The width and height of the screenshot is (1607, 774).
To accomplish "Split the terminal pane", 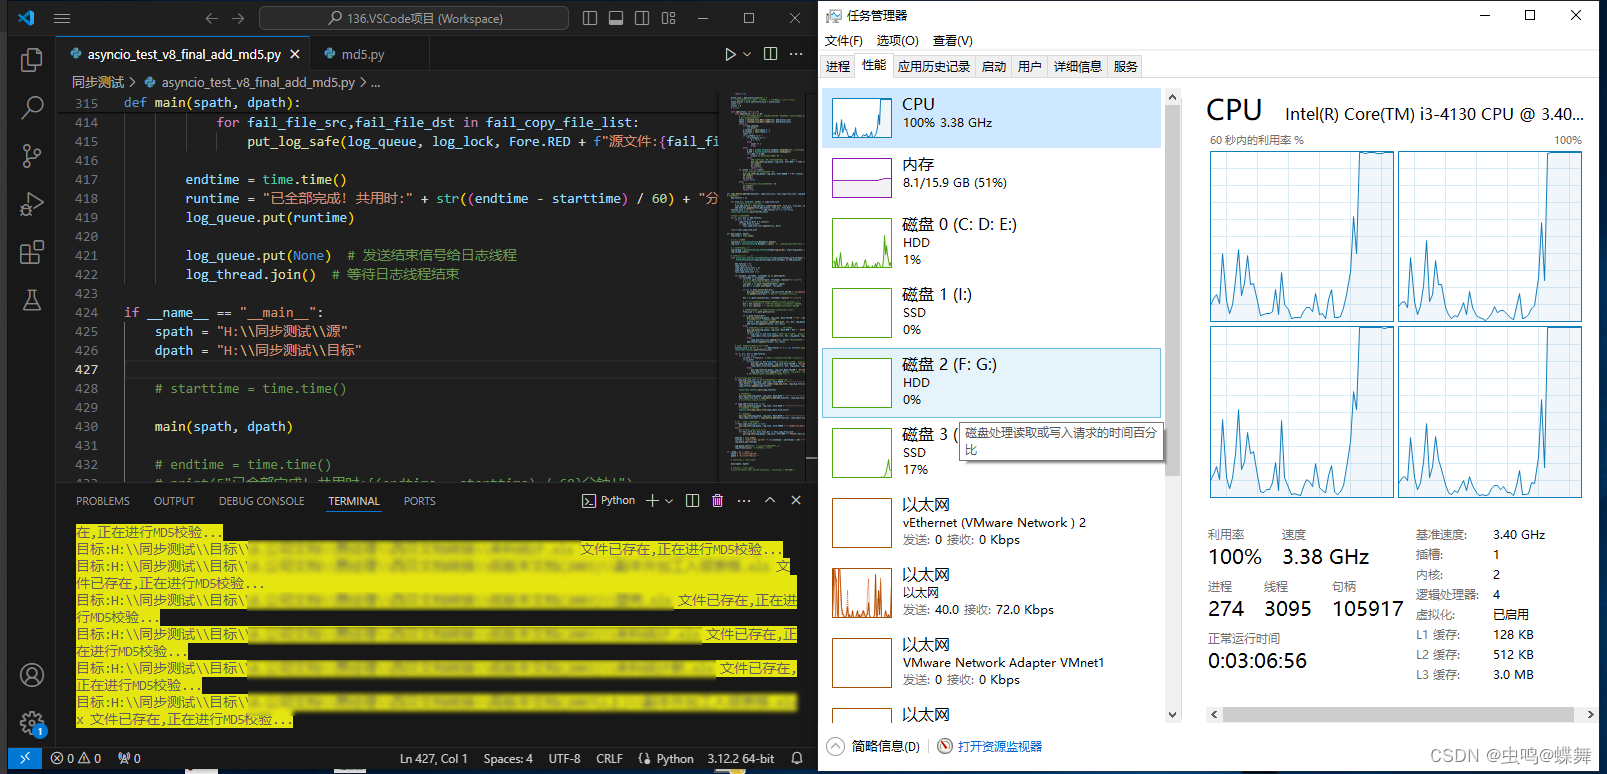I will [x=692, y=500].
